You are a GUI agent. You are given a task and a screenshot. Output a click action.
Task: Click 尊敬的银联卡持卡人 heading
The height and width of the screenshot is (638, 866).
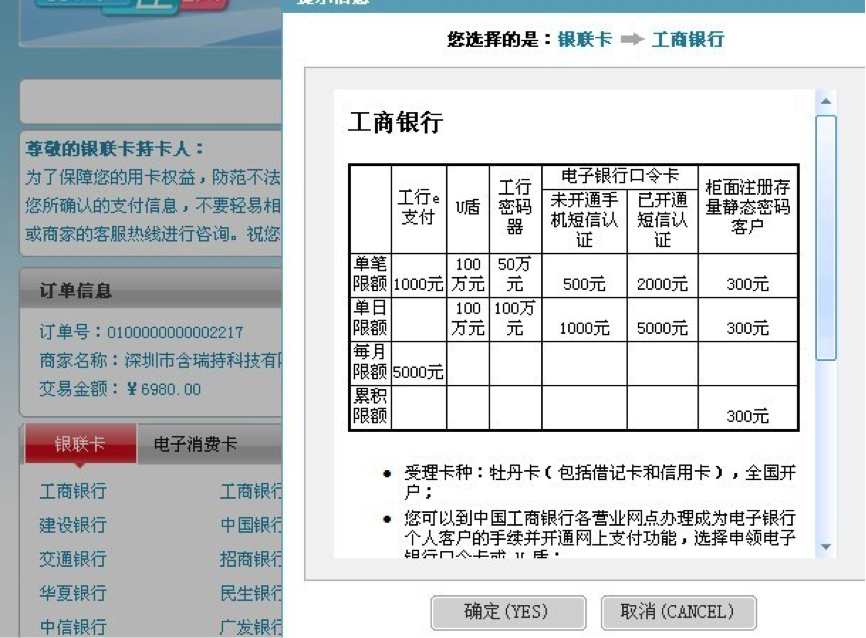(x=114, y=149)
